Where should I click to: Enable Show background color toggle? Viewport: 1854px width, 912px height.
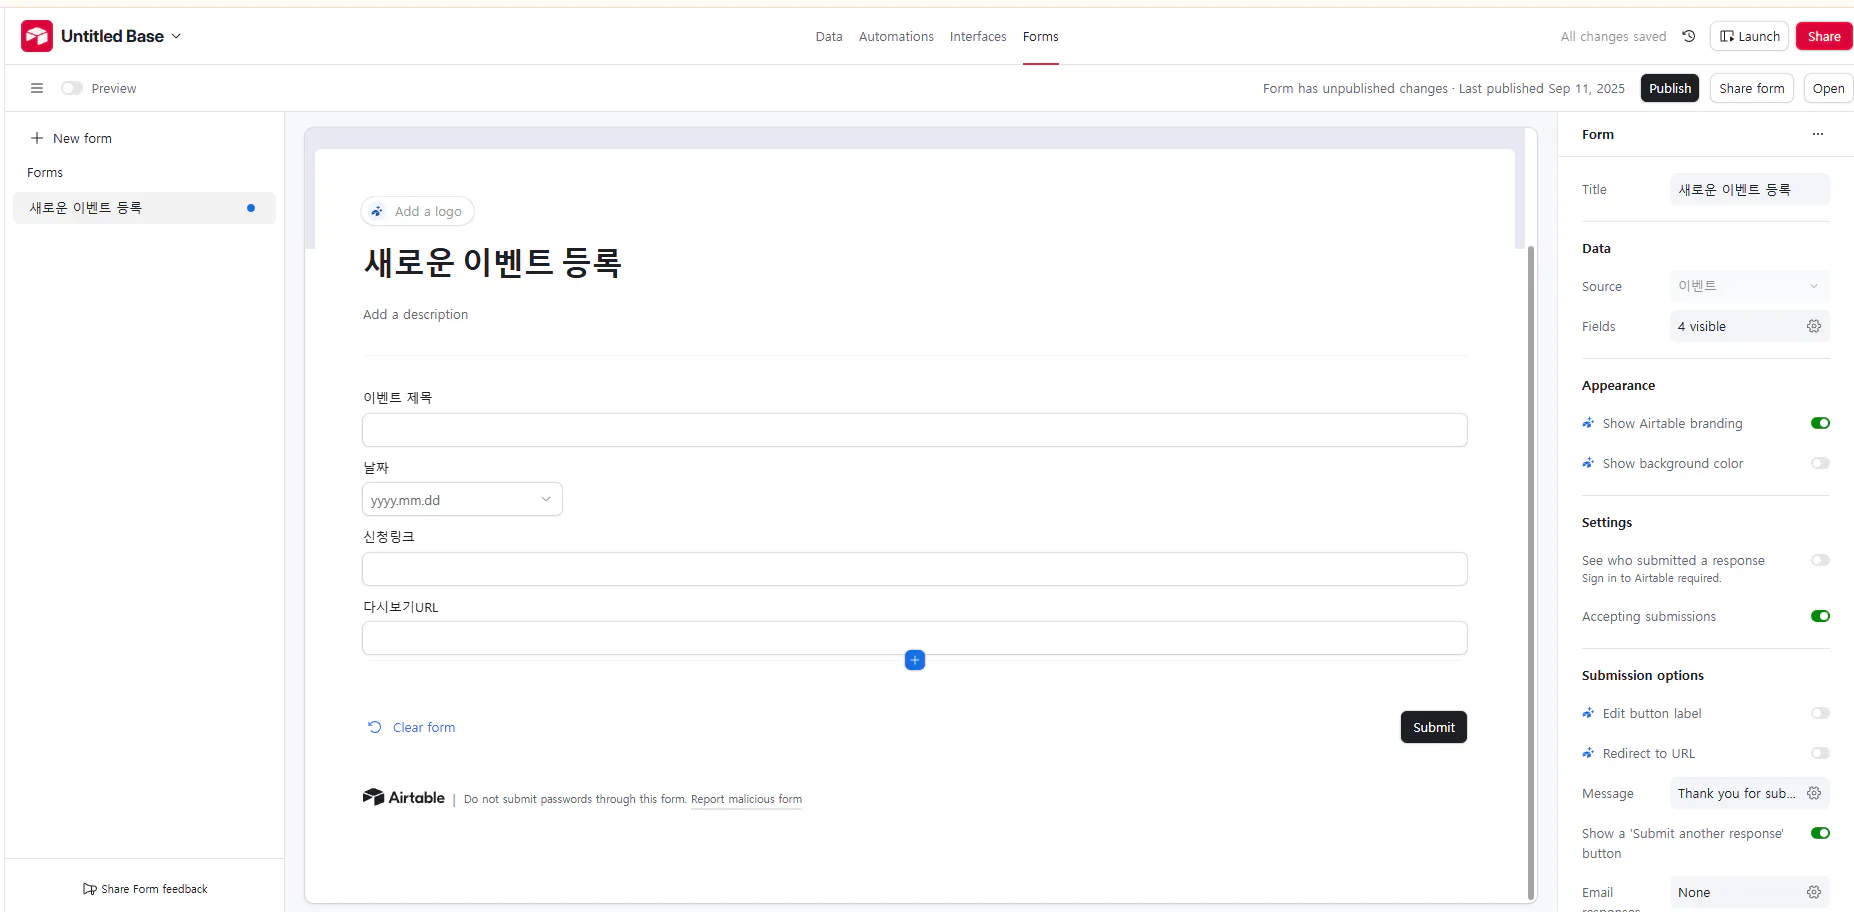(1820, 463)
